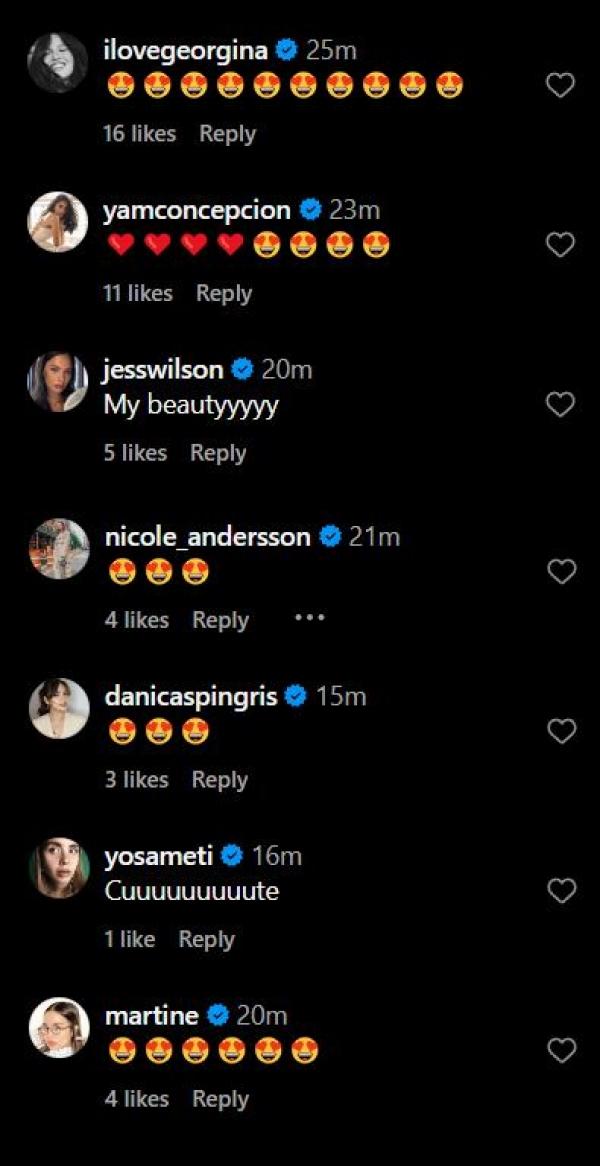600x1166 pixels.
Task: Like martine's comment with the heart
Action: (x=562, y=1050)
